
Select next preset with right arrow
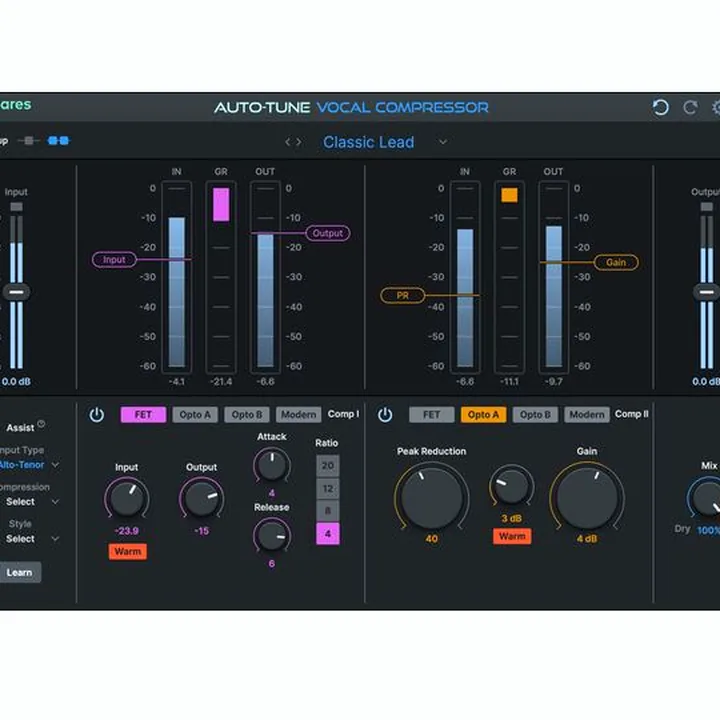click(x=298, y=142)
